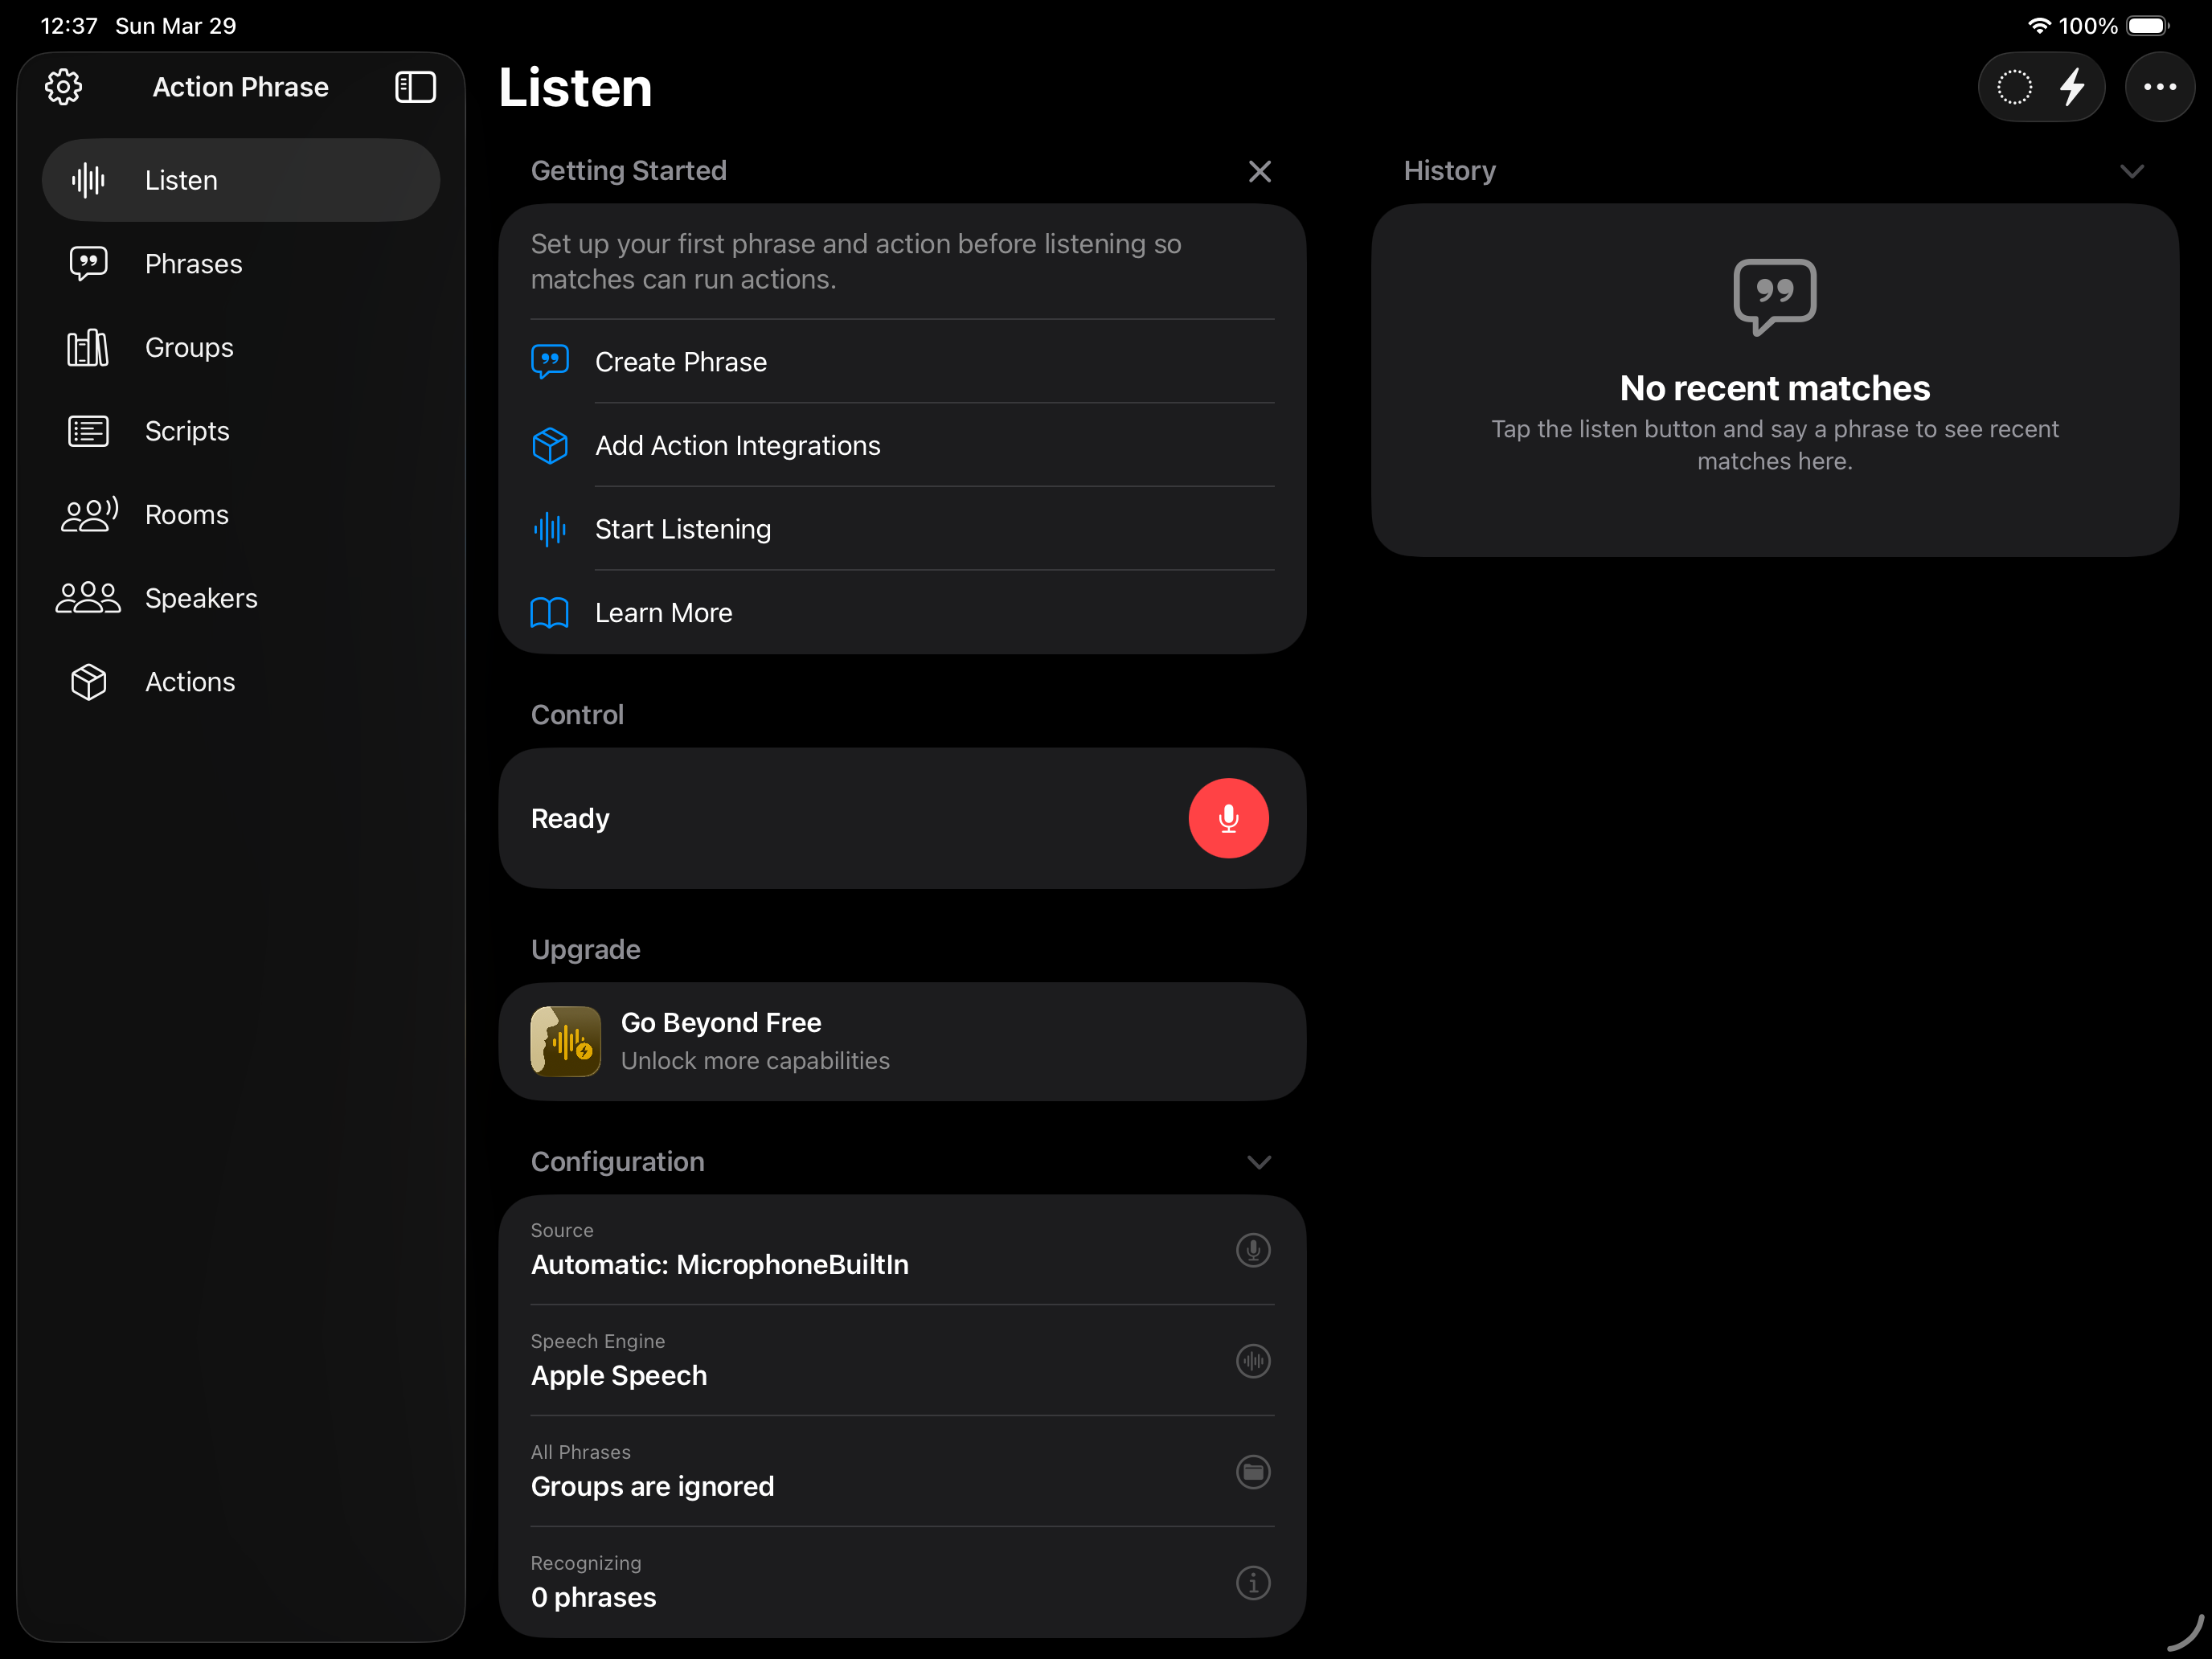Dismiss the Getting Started card
Viewport: 2212px width, 1659px height.
point(1259,171)
